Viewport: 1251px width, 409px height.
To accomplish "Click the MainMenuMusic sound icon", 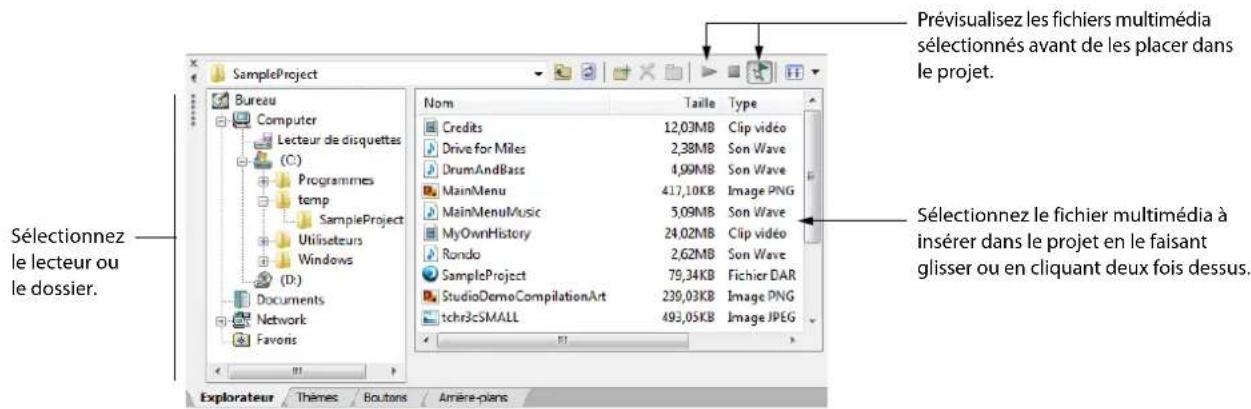I will click(x=432, y=211).
